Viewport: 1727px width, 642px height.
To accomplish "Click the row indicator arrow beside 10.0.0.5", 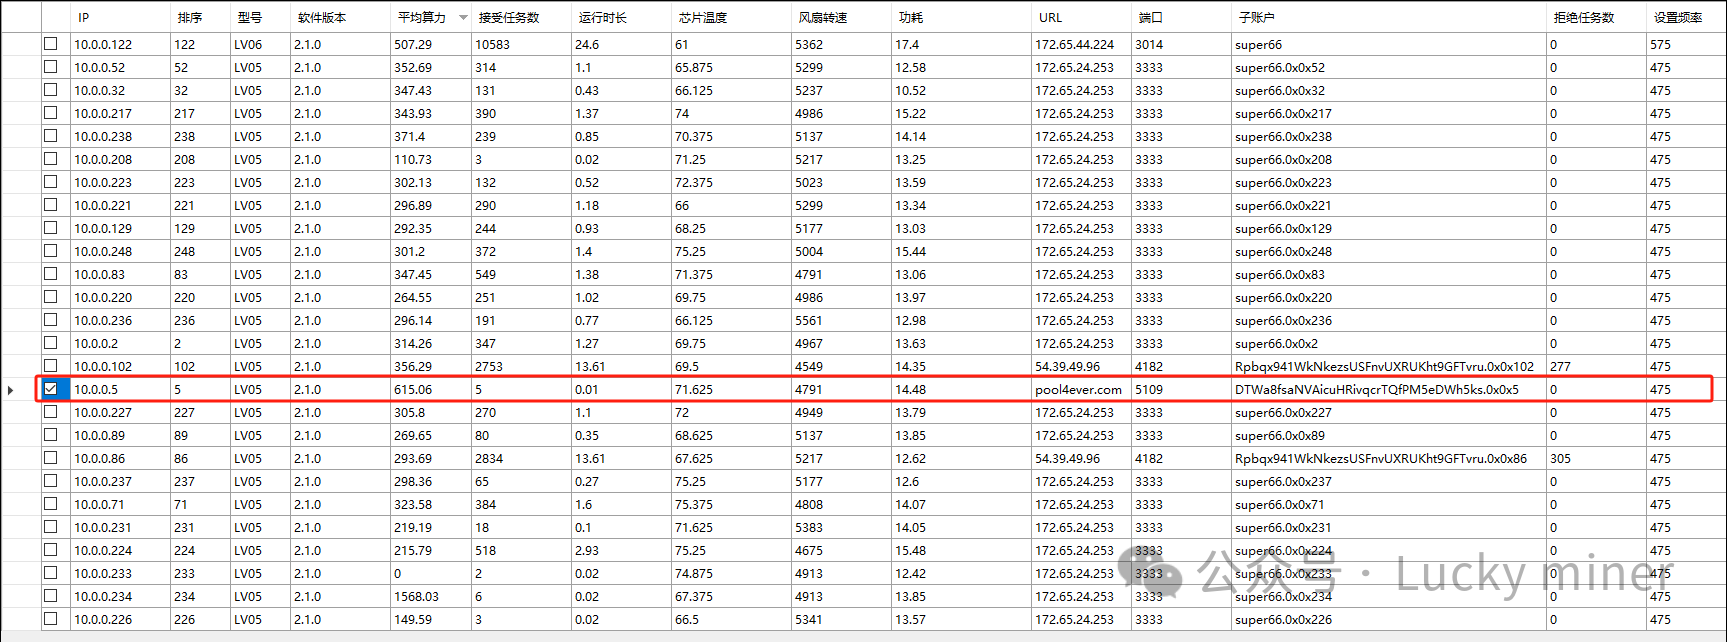I will pos(11,390).
